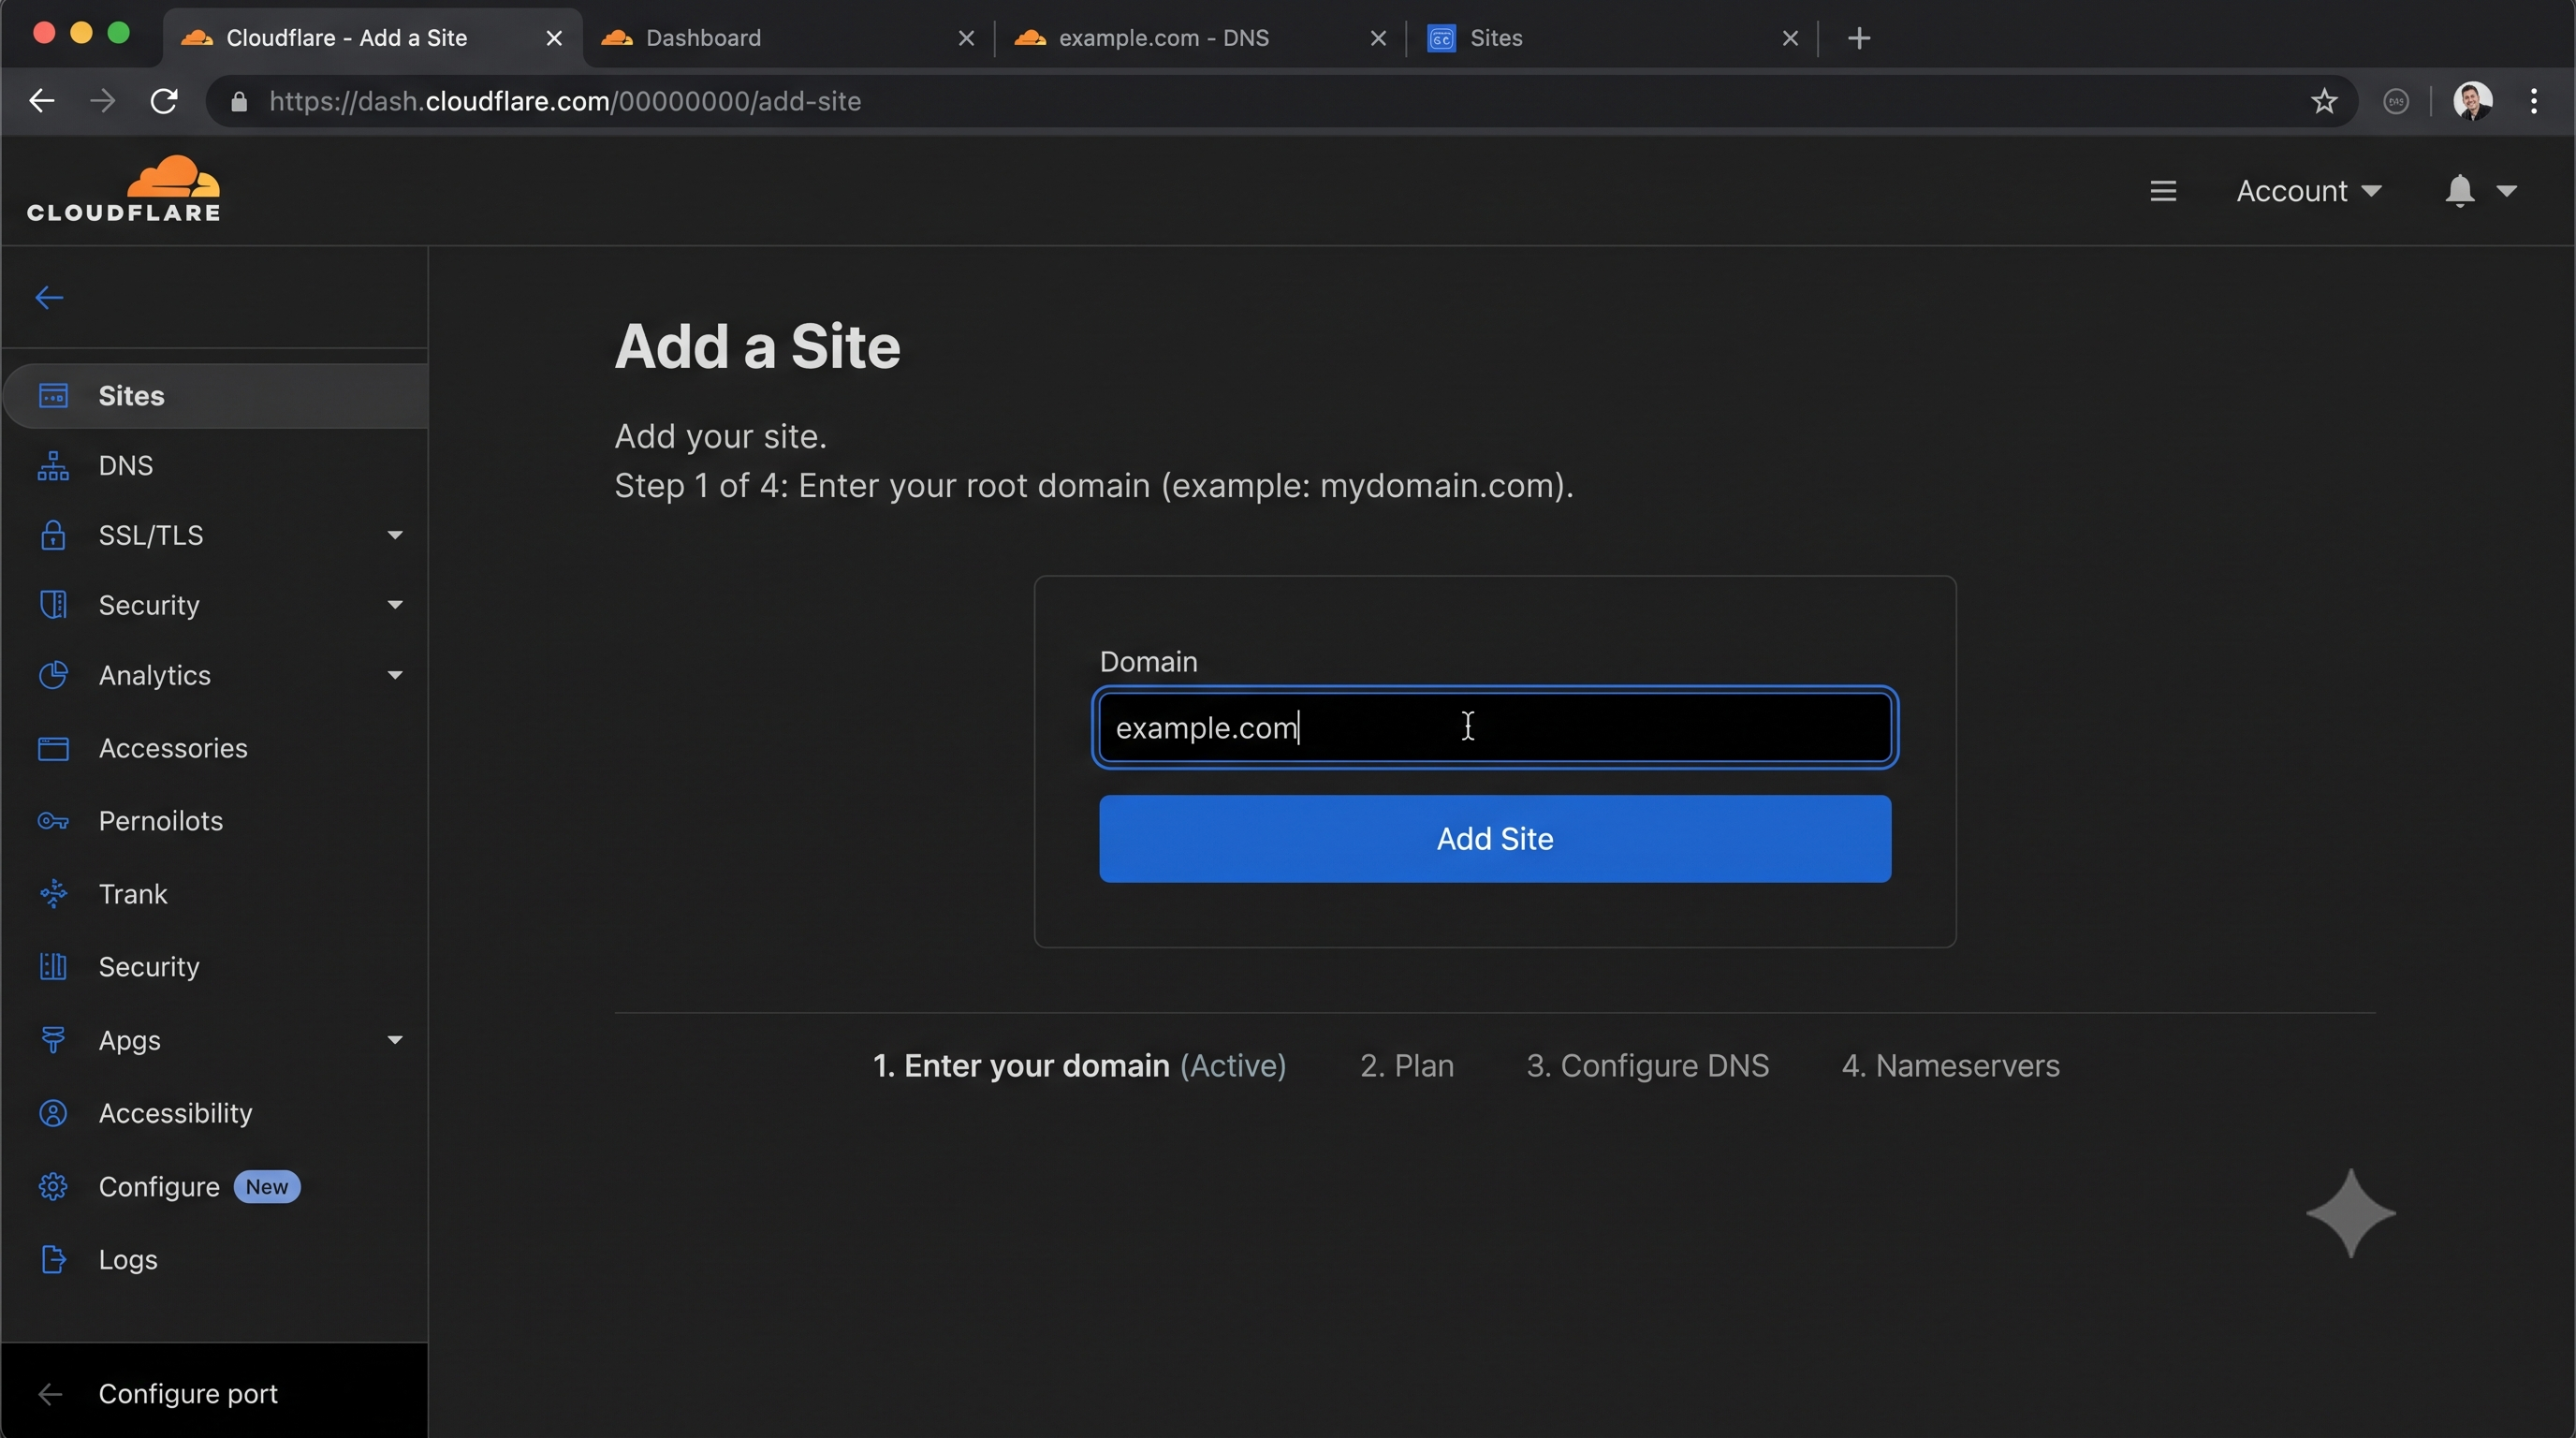
Task: Click the Apgs filter icon
Action: click(53, 1040)
